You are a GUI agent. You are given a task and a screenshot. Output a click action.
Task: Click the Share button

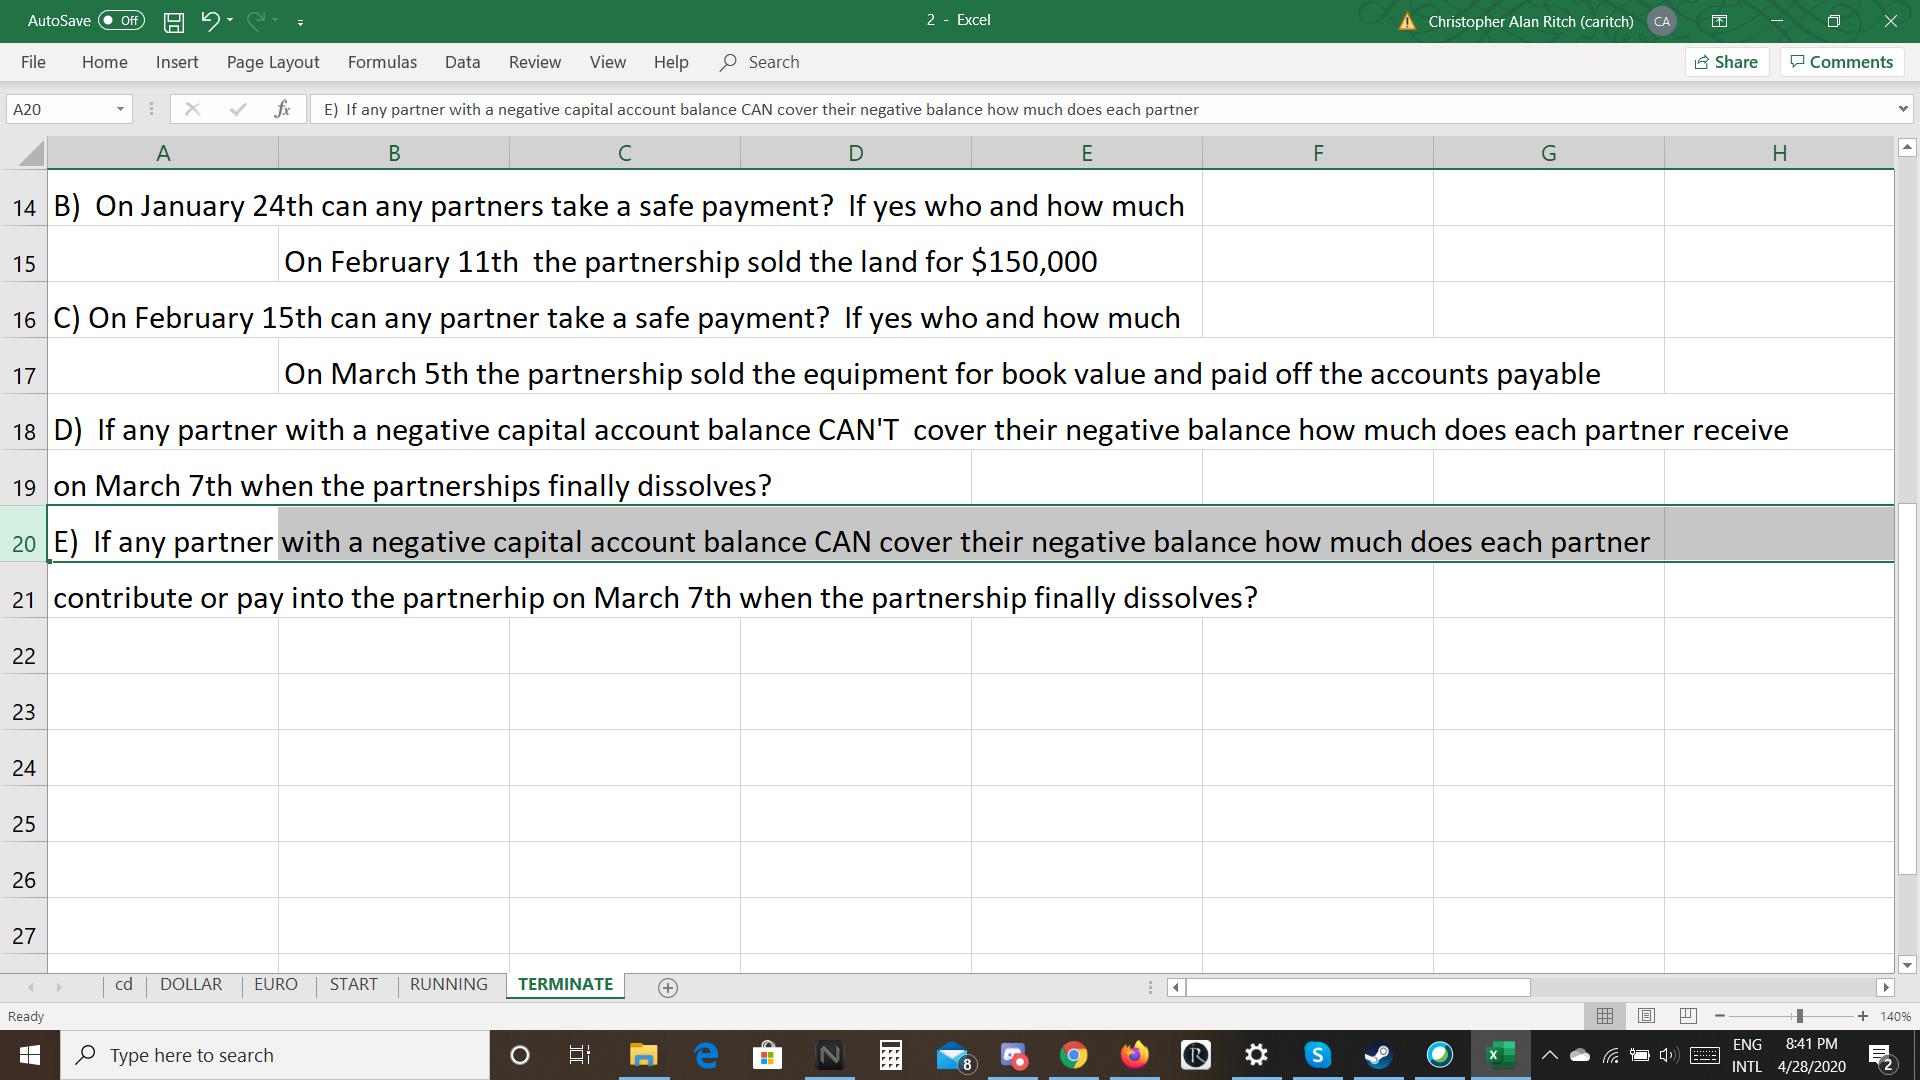point(1727,62)
